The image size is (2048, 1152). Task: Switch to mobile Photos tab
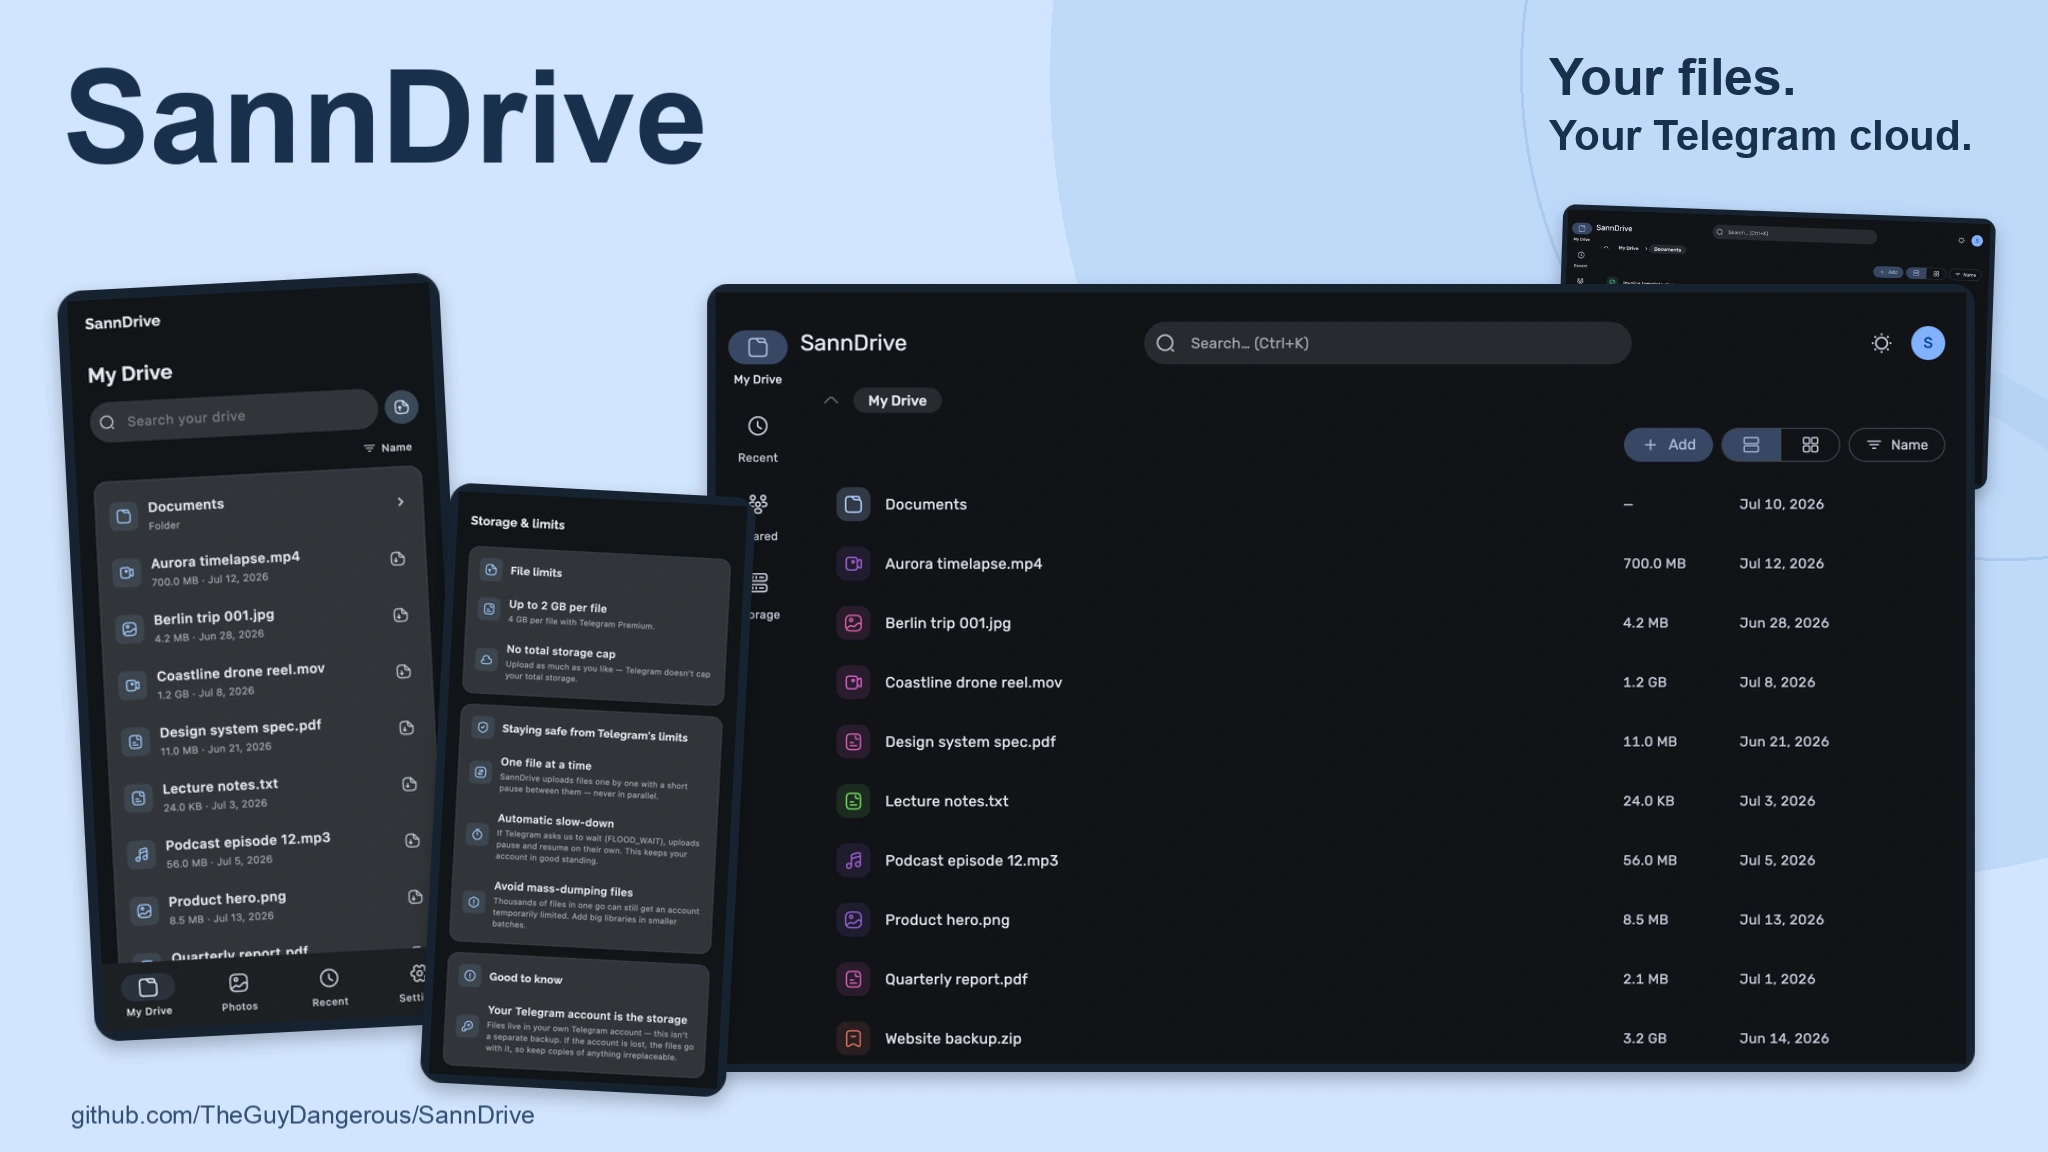[239, 992]
